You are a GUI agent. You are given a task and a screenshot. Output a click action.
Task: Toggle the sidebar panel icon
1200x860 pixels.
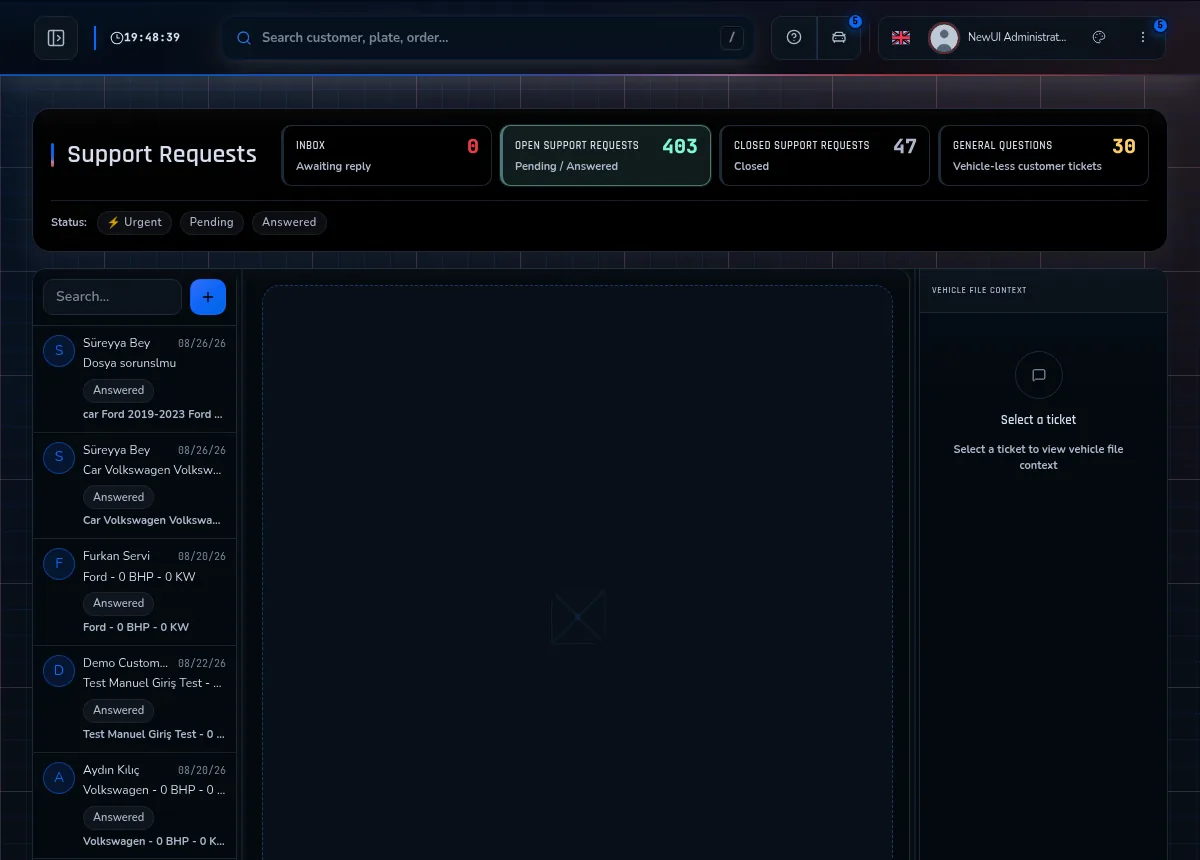[56, 38]
